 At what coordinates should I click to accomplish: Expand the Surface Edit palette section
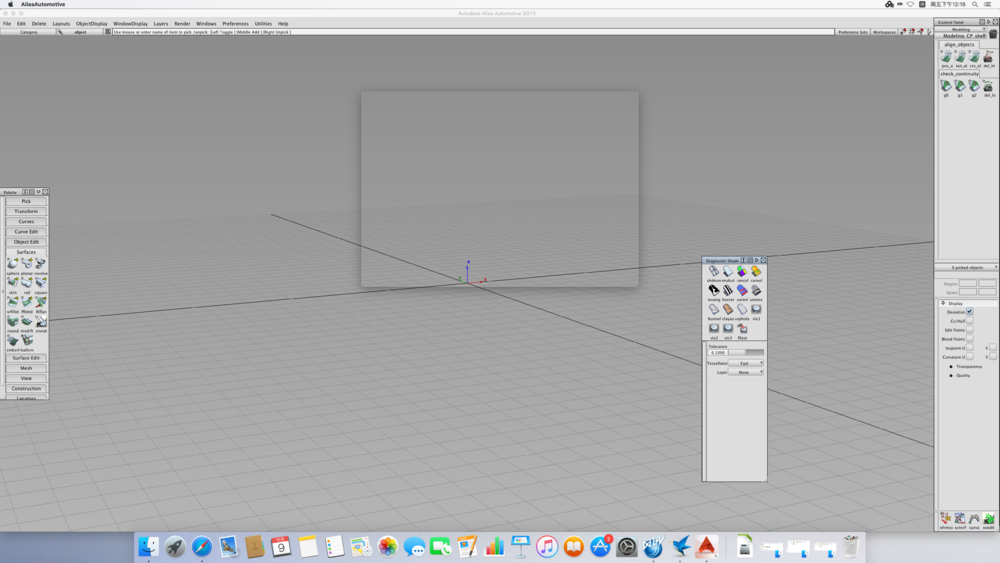(x=26, y=358)
